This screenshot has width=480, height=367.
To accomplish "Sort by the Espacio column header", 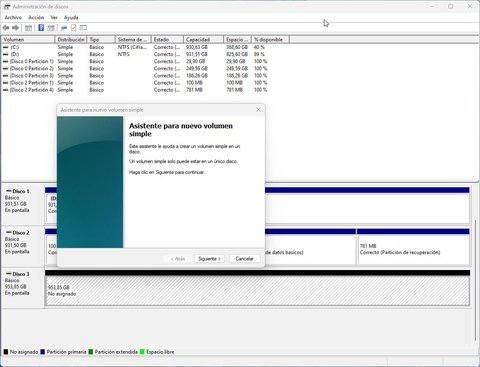I will click(x=237, y=40).
